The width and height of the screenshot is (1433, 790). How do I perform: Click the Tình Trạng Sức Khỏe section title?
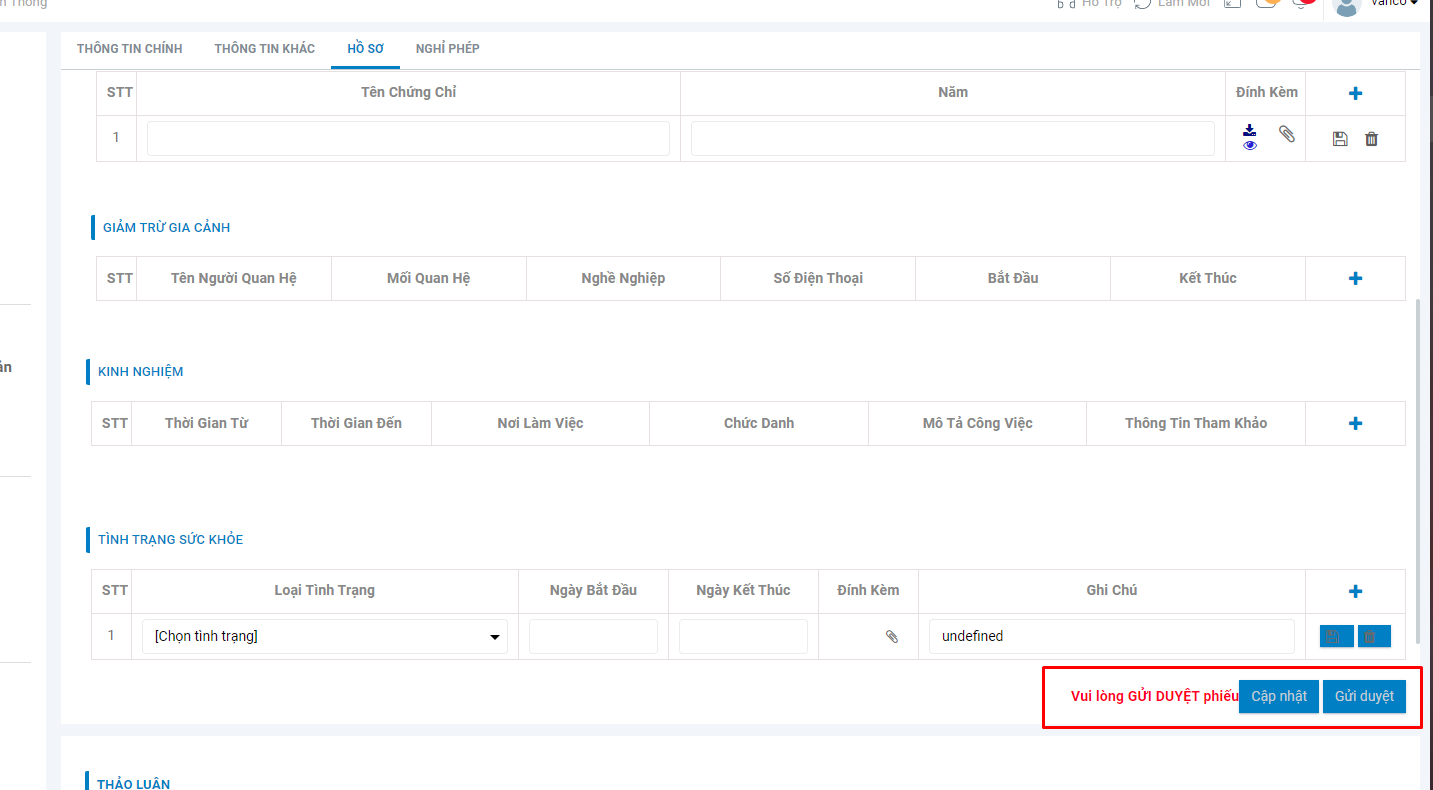[171, 540]
